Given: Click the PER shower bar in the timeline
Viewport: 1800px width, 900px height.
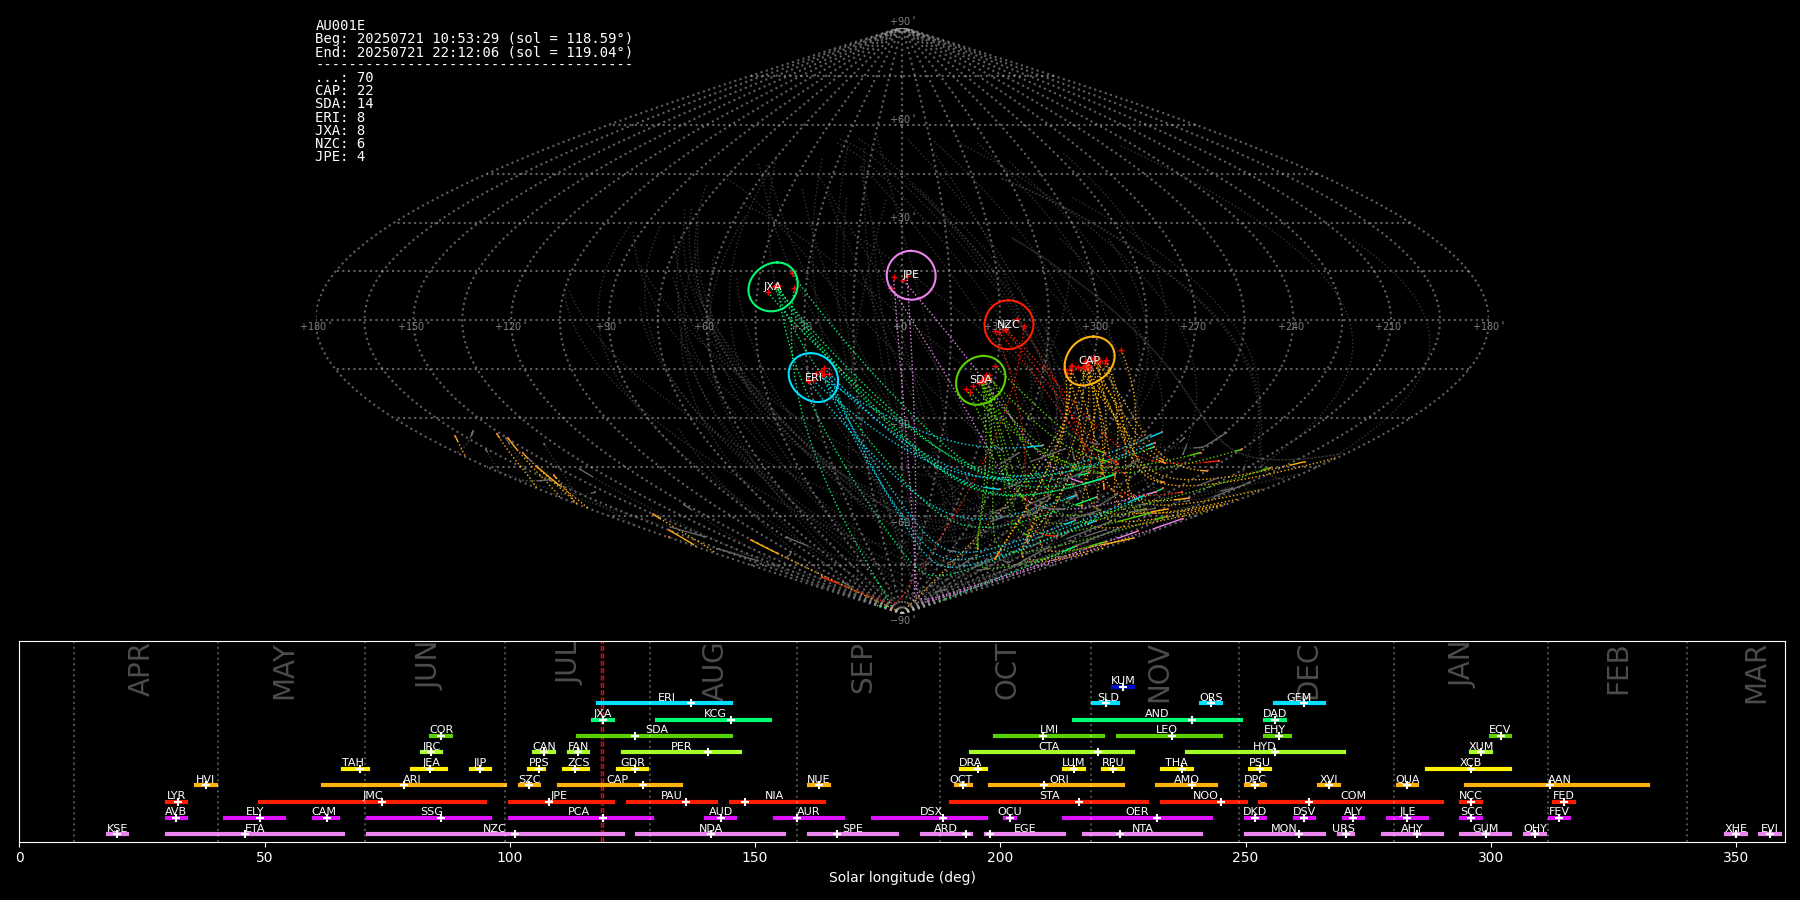Looking at the screenshot, I should [x=681, y=751].
